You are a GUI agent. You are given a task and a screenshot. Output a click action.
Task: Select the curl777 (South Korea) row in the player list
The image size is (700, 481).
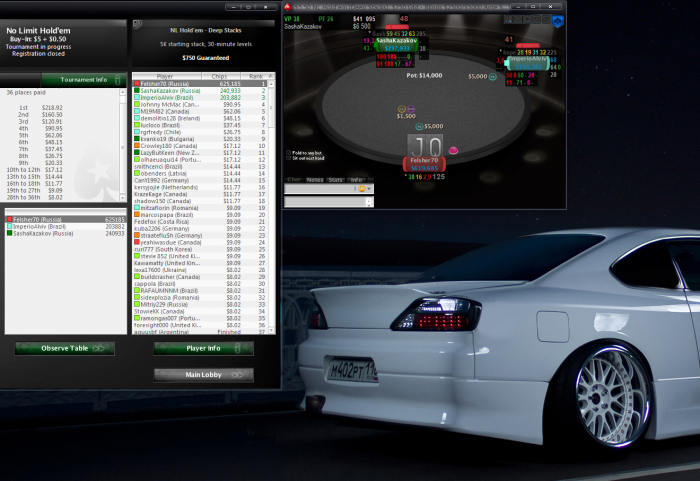click(200, 249)
